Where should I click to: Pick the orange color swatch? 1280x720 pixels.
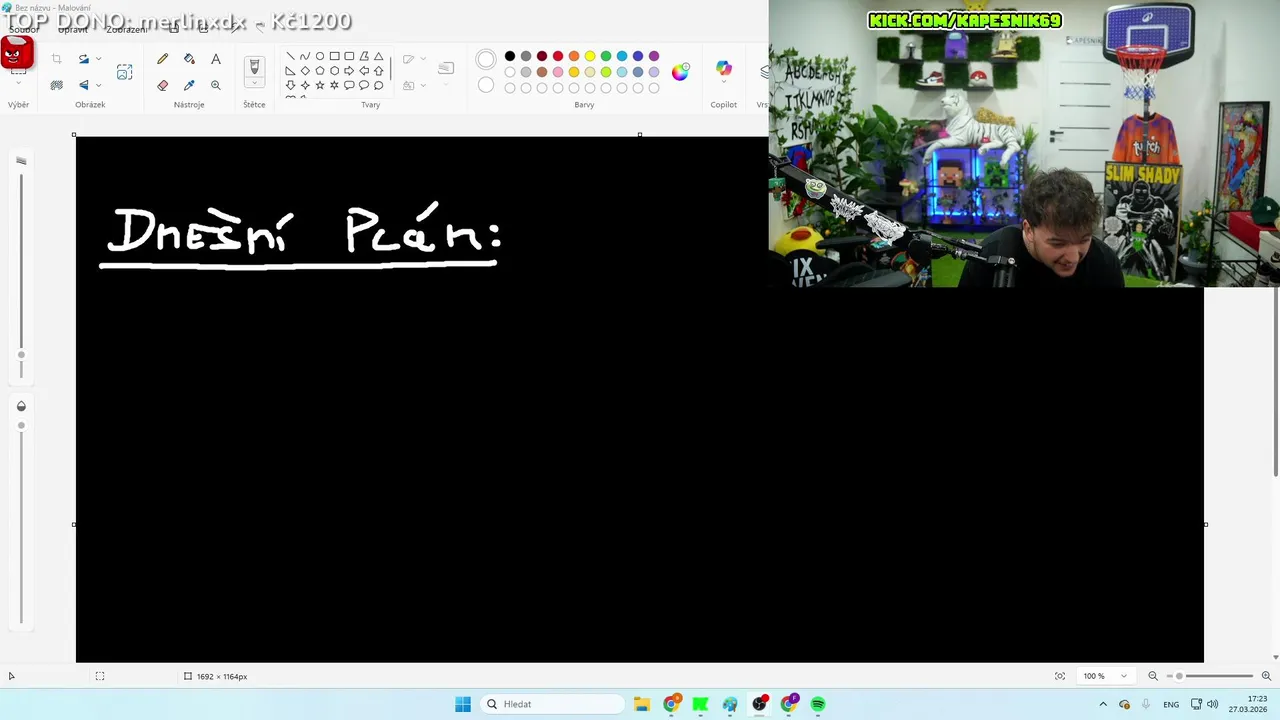coord(574,56)
